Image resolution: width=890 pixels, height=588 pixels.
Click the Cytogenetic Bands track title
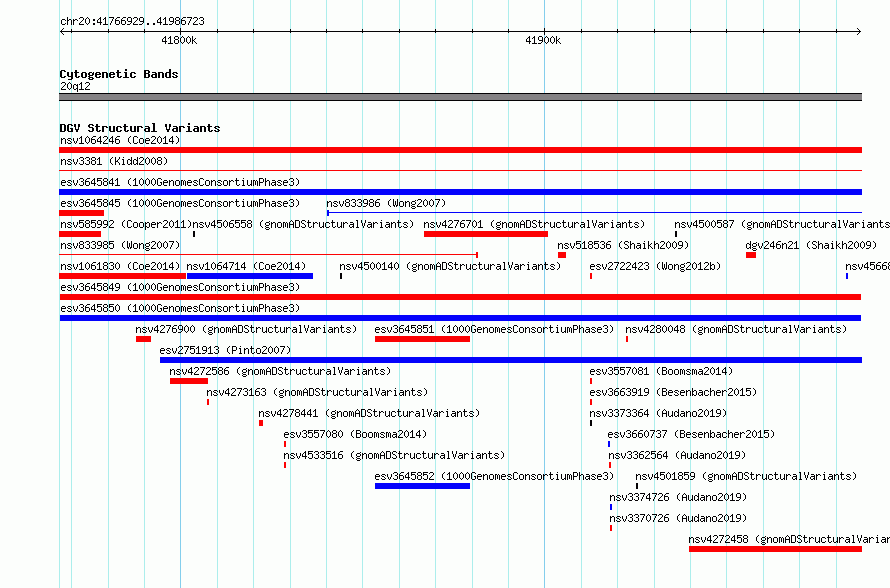(119, 74)
